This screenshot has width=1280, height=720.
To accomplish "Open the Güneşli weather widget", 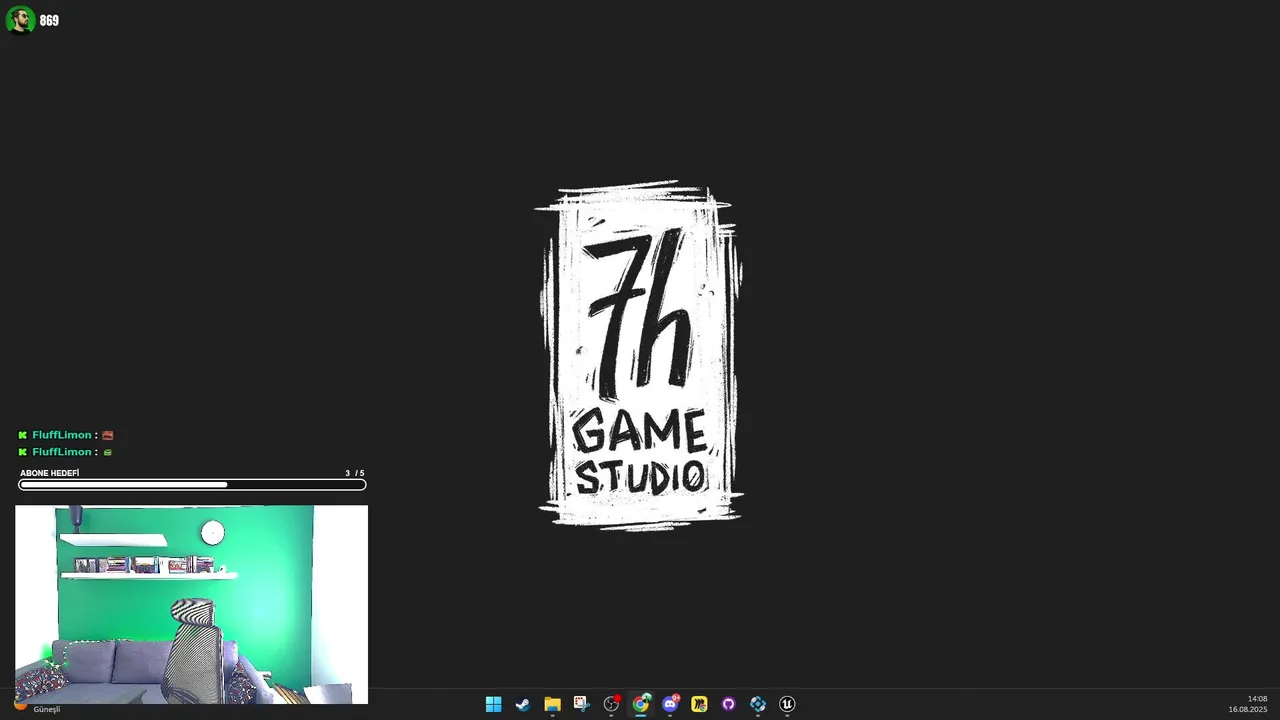I will coord(36,707).
